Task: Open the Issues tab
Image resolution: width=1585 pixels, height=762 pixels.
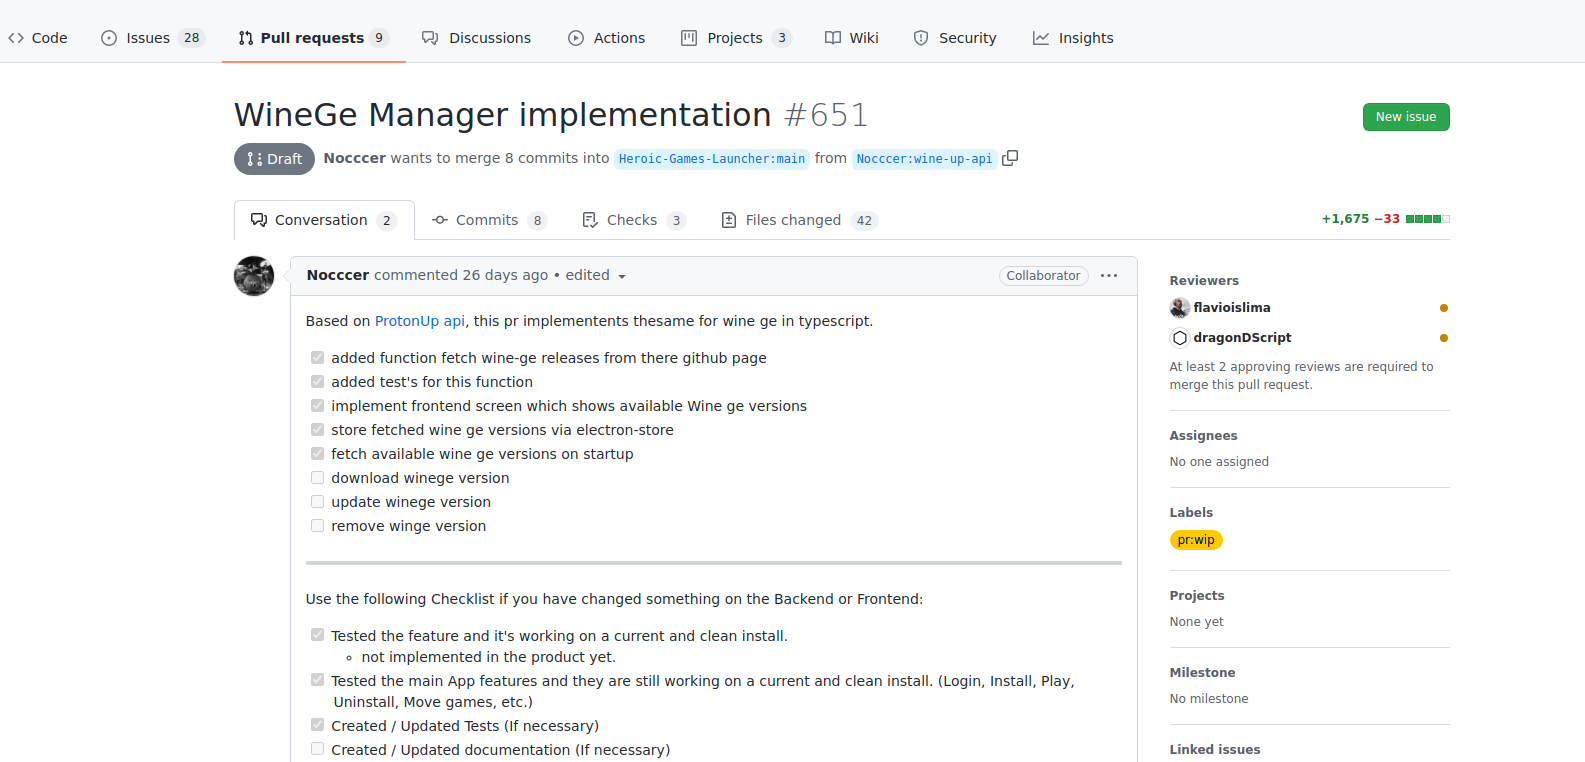Action: click(153, 38)
